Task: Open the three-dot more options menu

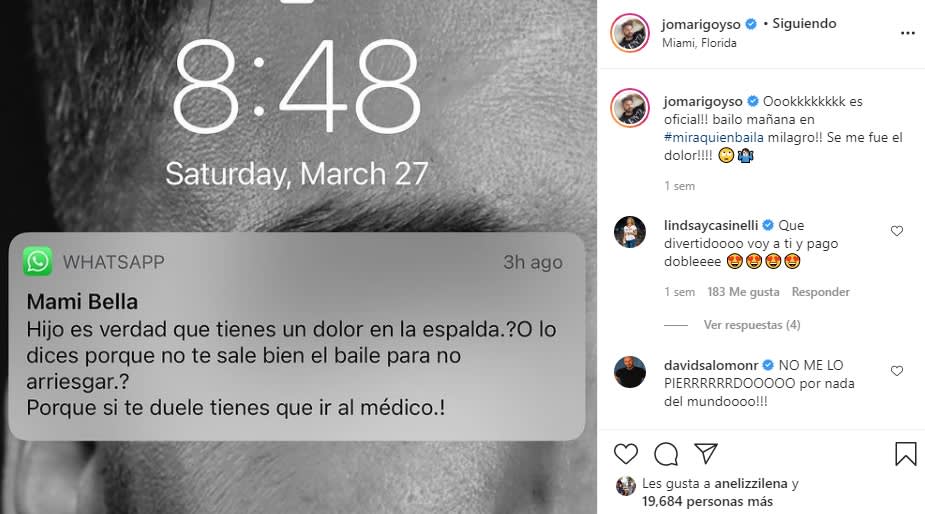Action: click(908, 33)
